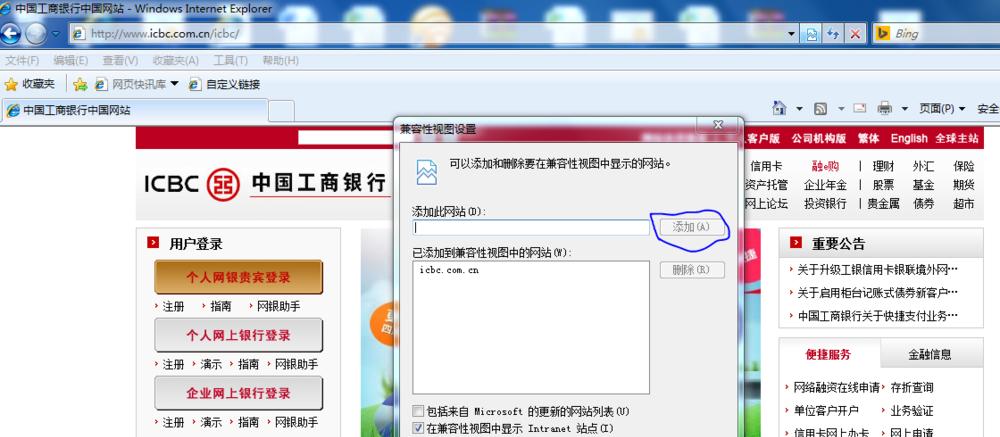Click the red Stop loading icon
The image size is (1000, 437).
tap(855, 34)
